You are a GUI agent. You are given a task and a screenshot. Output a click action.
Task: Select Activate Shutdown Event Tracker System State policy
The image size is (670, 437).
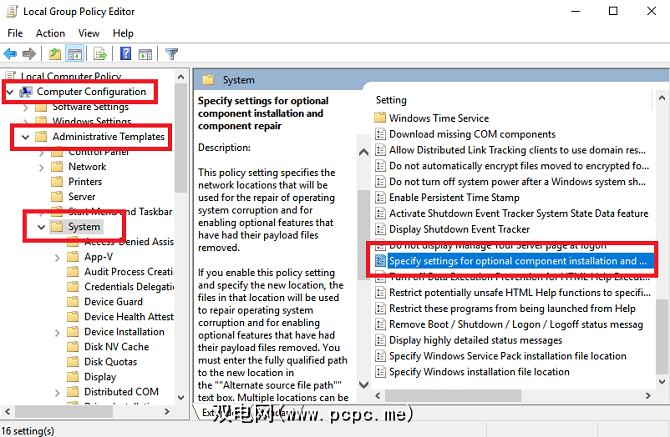pos(519,213)
